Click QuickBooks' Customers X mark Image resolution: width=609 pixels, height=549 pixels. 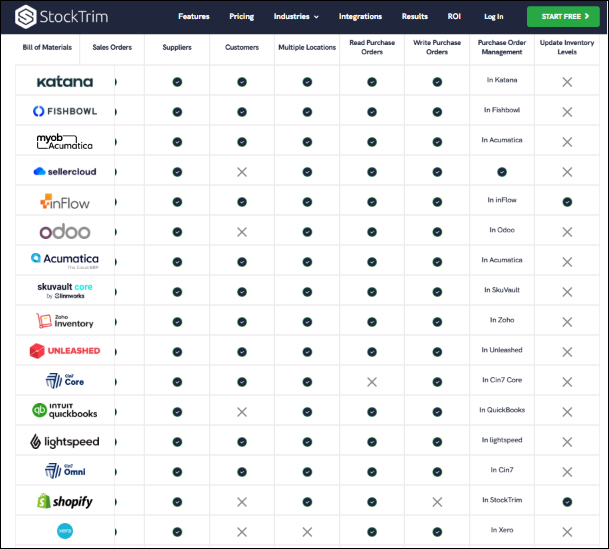[242, 412]
